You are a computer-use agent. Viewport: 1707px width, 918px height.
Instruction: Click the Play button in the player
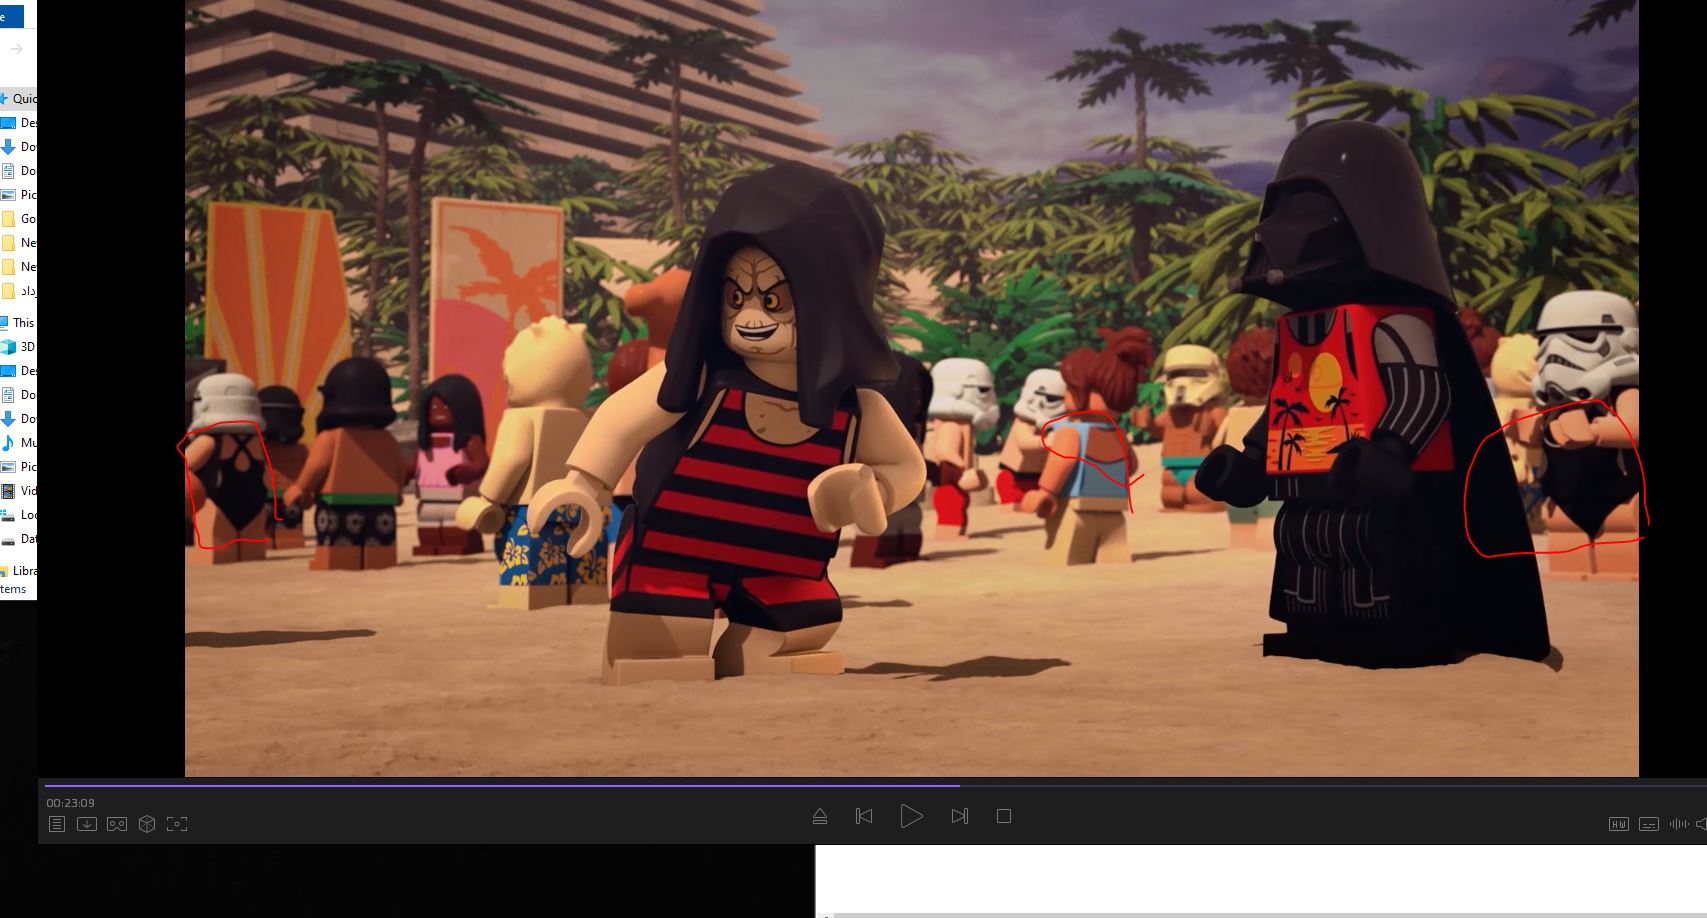click(911, 816)
